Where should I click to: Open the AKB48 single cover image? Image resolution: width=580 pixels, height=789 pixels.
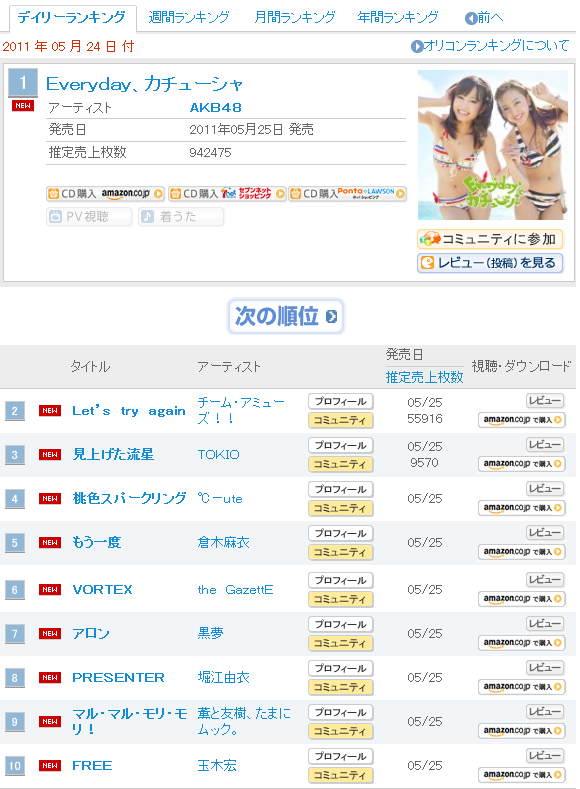pyautogui.click(x=492, y=145)
